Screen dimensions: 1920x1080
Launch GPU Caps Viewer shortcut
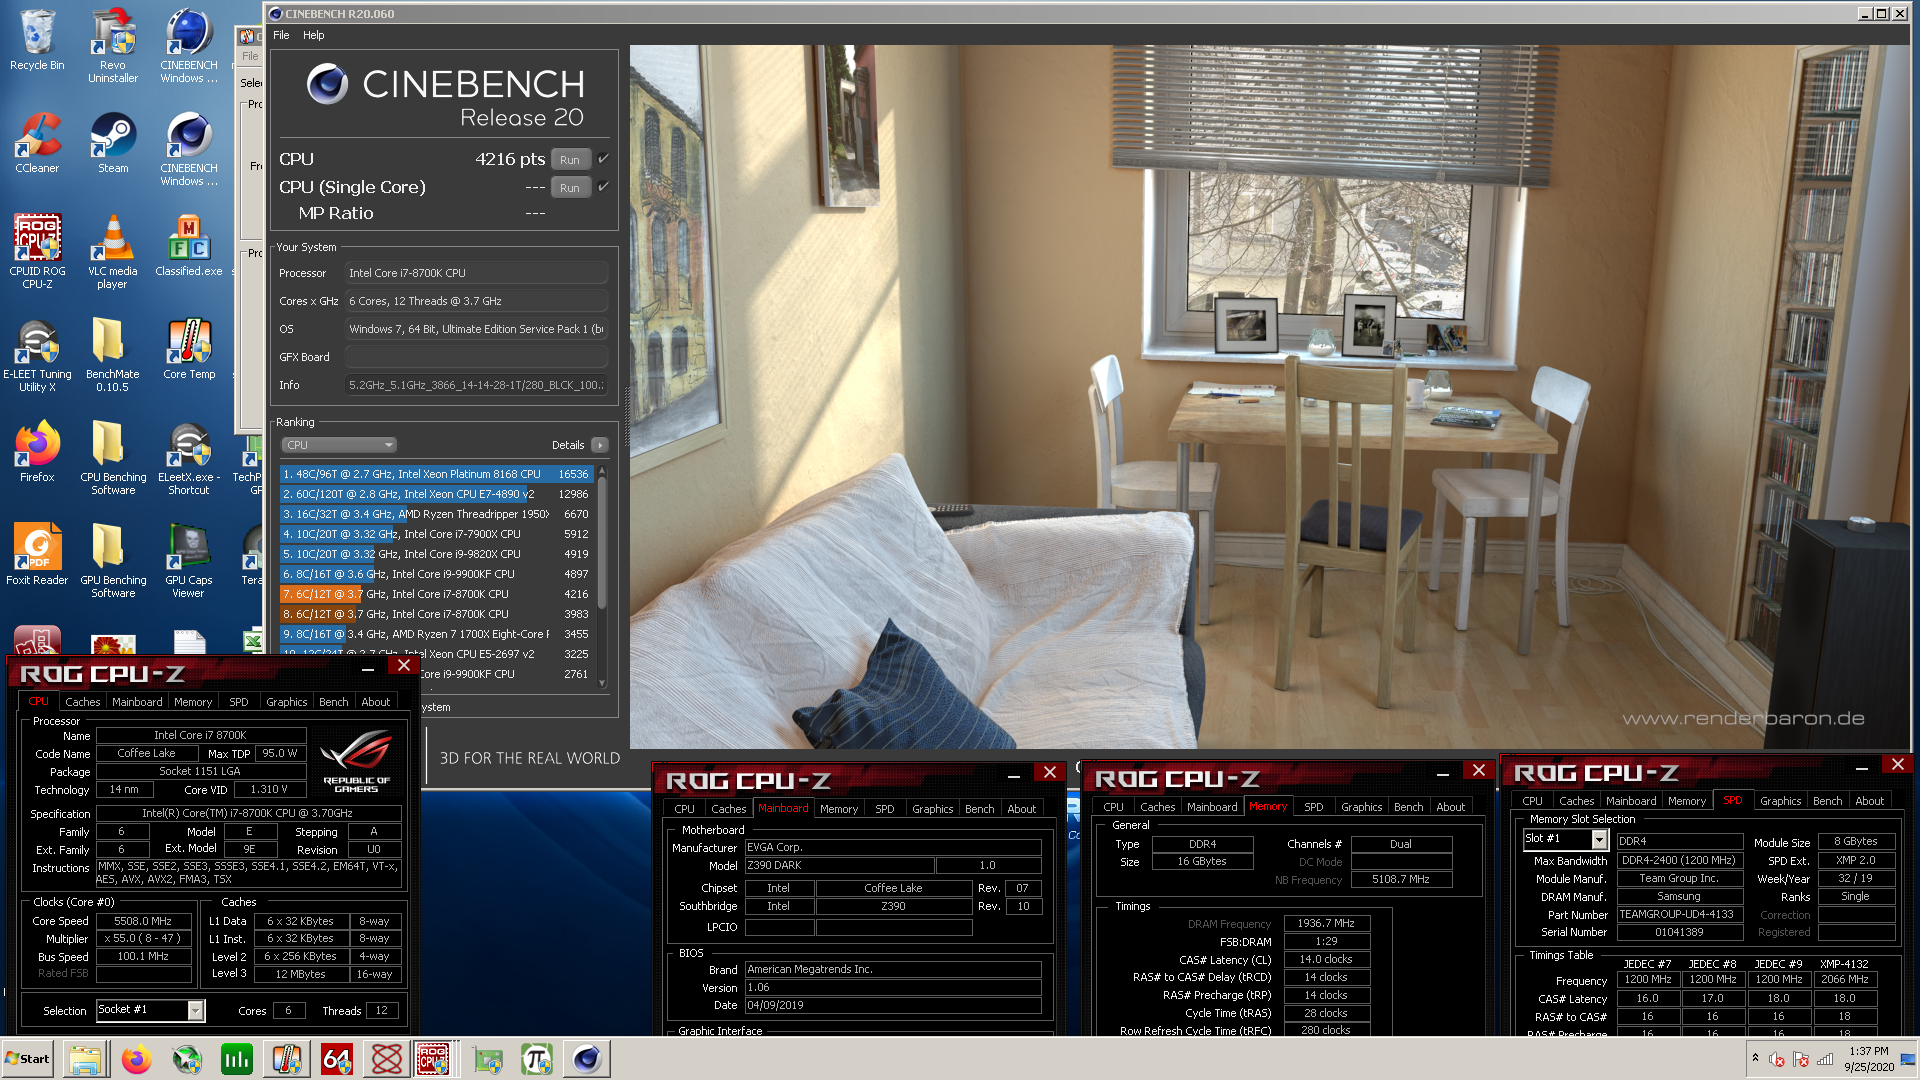coord(189,560)
